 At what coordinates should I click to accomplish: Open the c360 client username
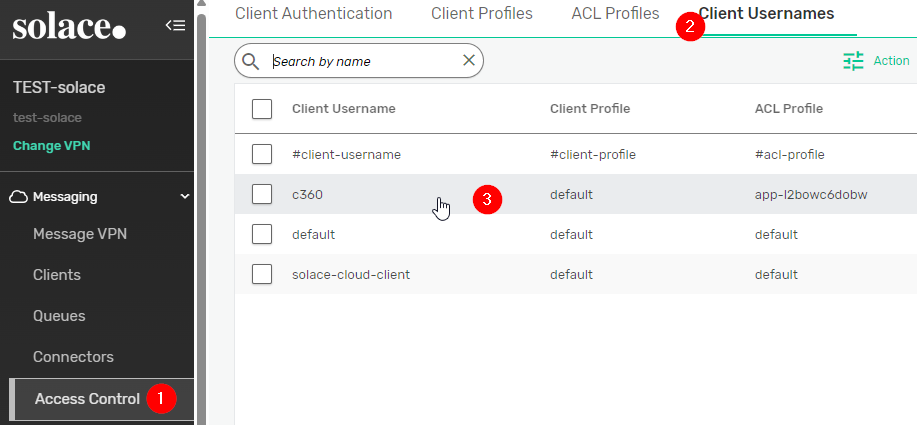click(308, 195)
